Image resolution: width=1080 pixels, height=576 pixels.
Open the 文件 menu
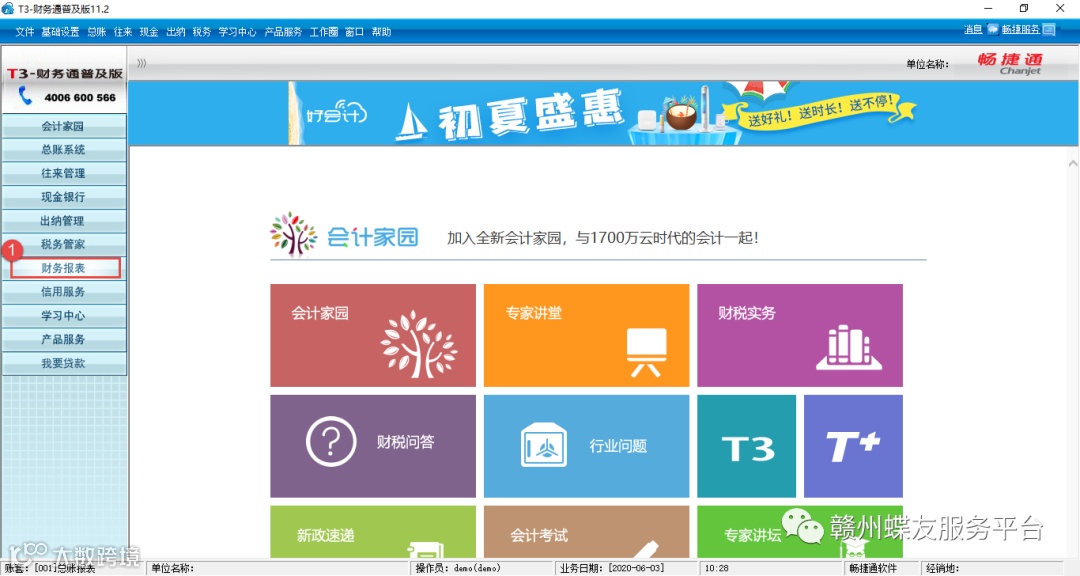(x=25, y=32)
